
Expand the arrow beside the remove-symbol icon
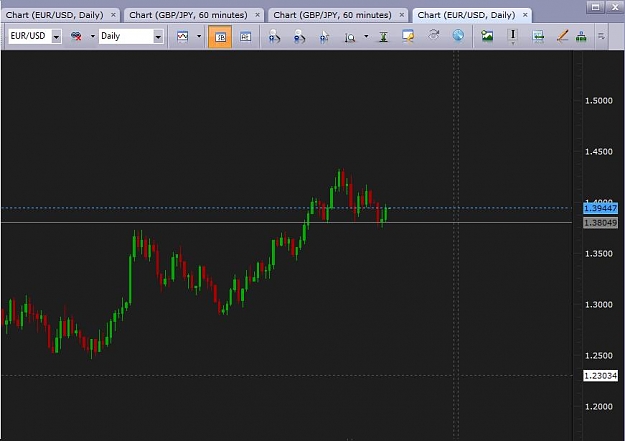click(92, 36)
